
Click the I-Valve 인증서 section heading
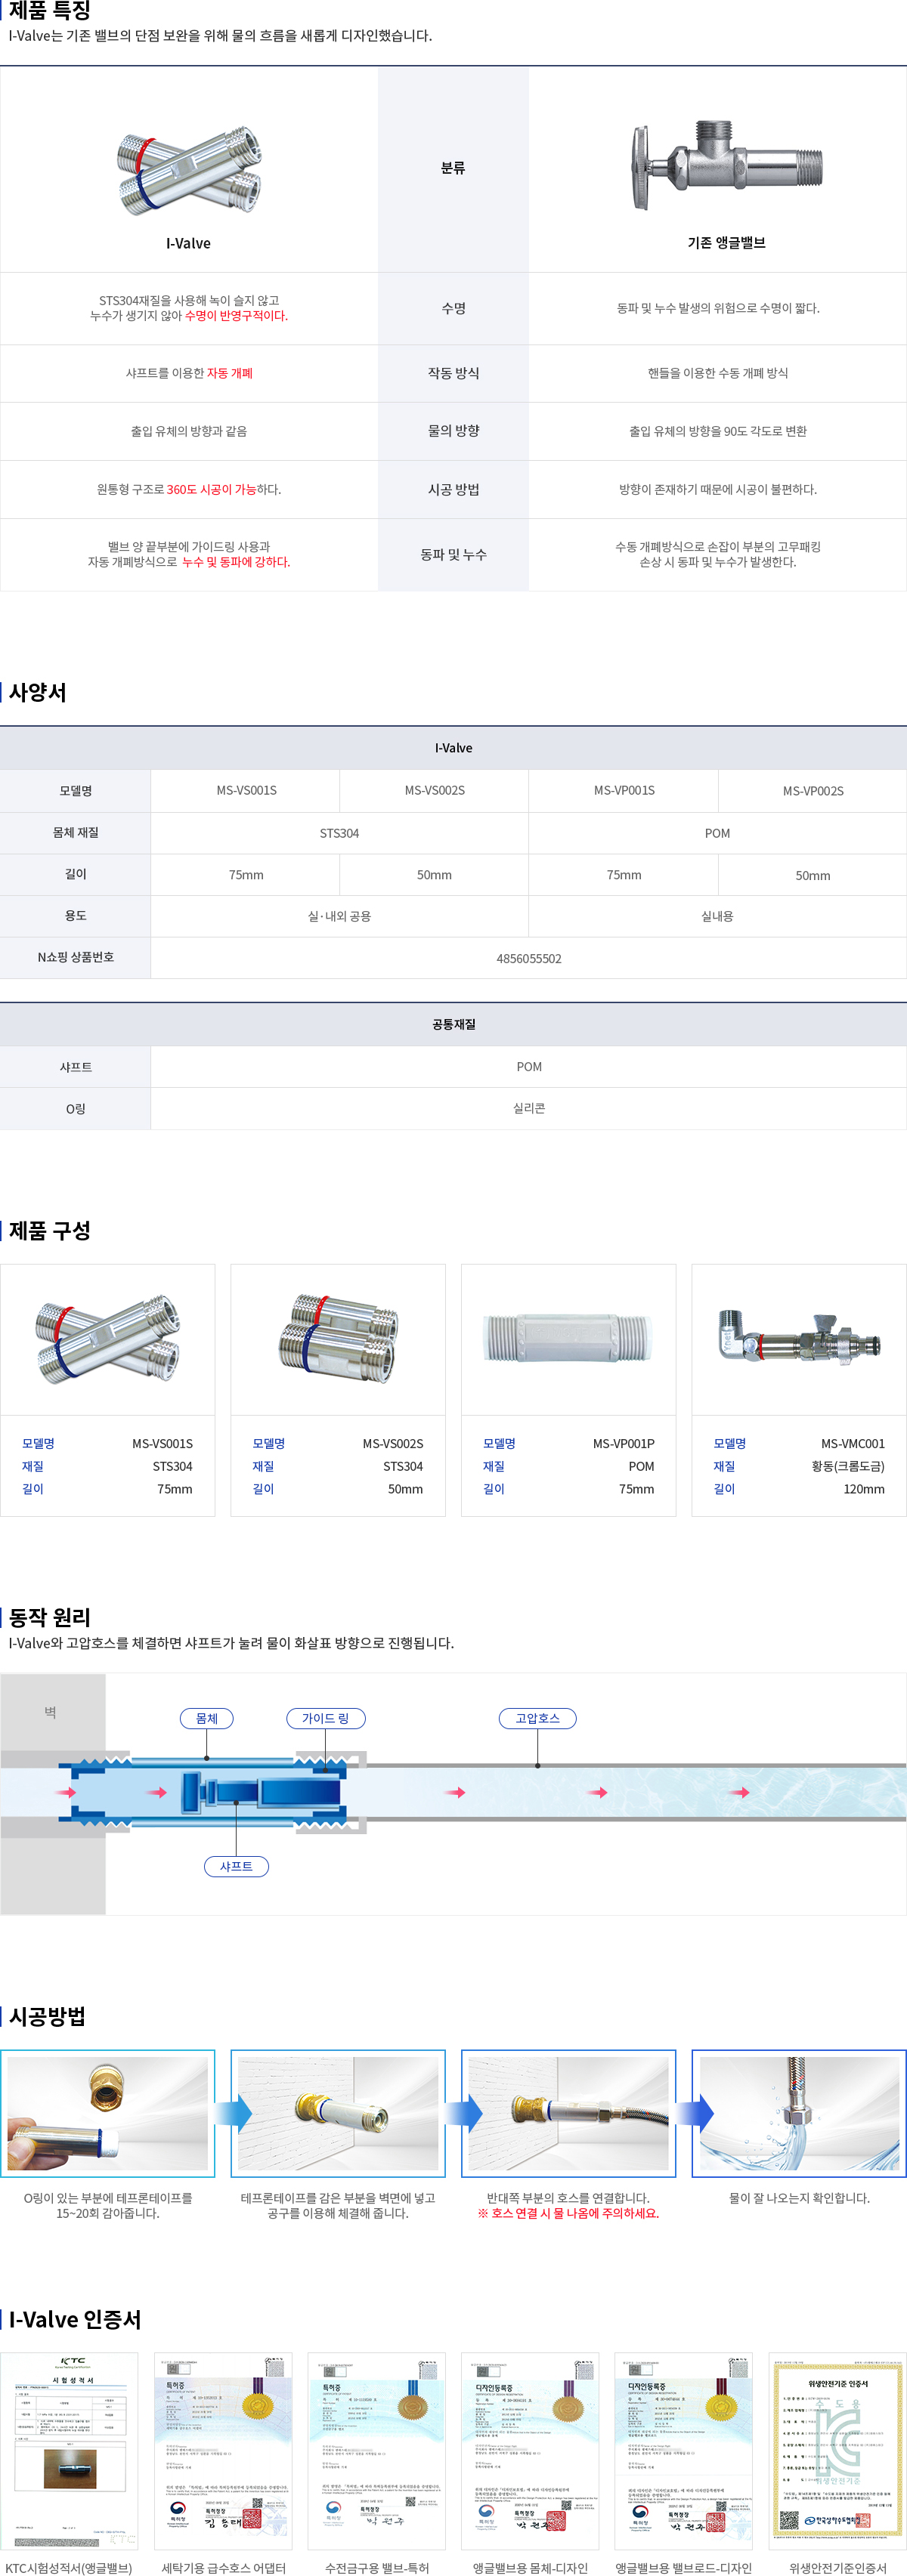(x=75, y=2319)
